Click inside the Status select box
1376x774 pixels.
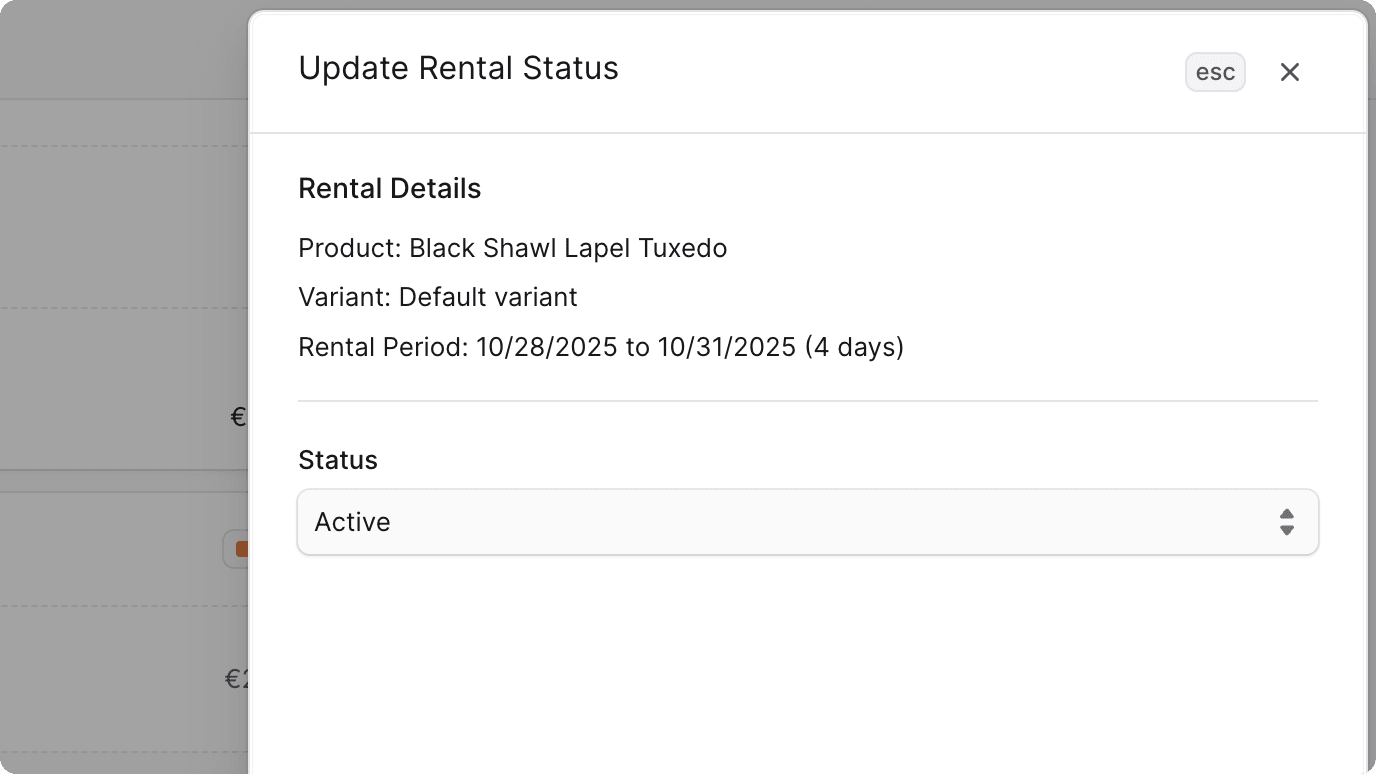[700, 521]
